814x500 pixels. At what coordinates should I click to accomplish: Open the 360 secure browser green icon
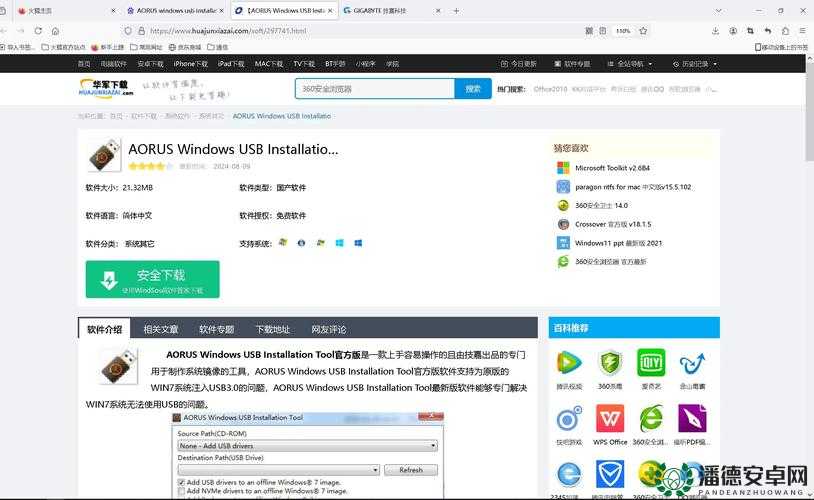(x=651, y=418)
